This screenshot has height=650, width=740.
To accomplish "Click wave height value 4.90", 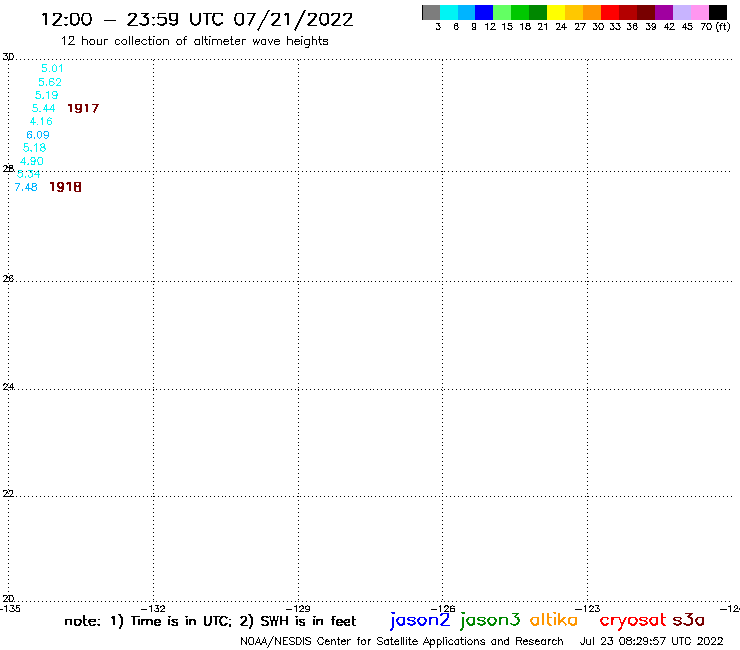I will click(x=32, y=161).
